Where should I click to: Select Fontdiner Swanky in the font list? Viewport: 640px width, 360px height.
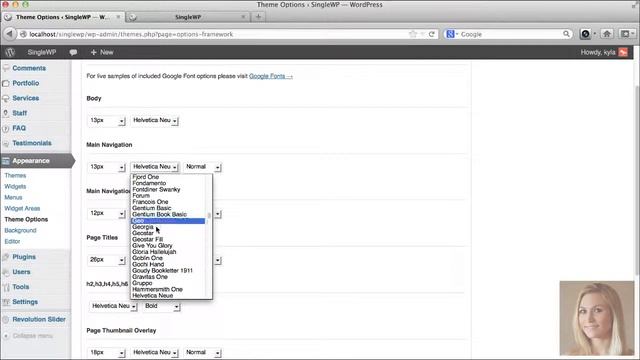[x=156, y=189]
